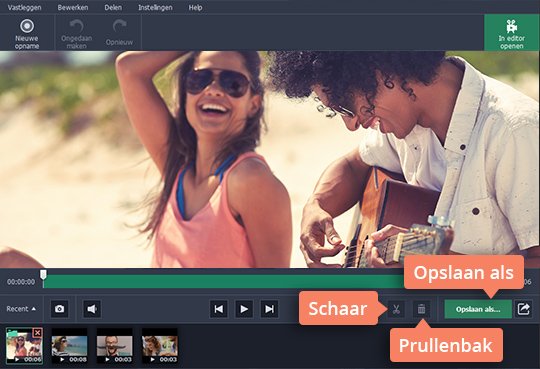
Task: Click the Opnieuw redo button
Action: (119, 33)
